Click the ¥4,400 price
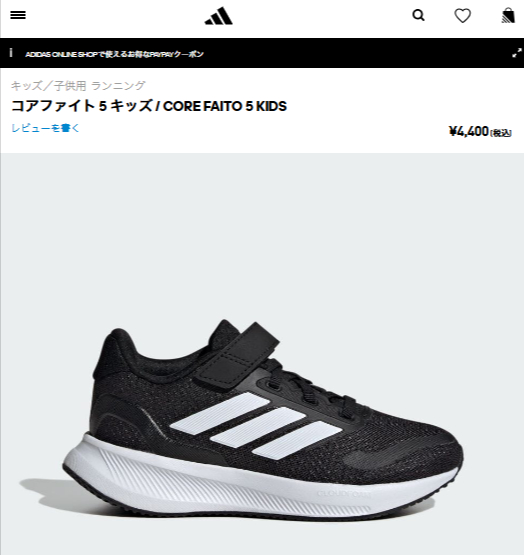 (x=469, y=131)
